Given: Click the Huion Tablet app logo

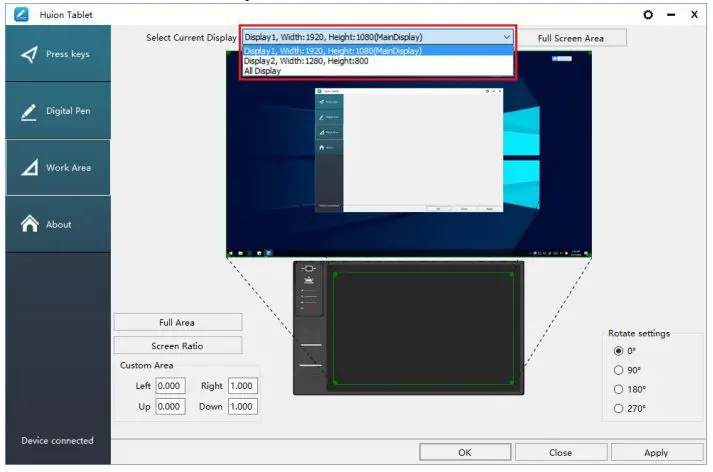Looking at the screenshot, I should tap(21, 15).
